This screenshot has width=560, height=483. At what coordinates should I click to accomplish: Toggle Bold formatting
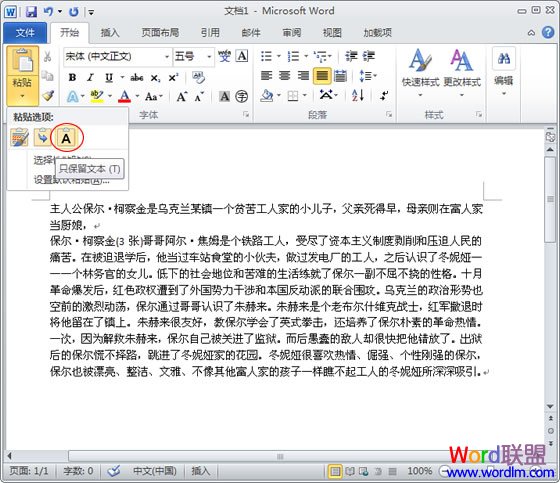(72, 77)
